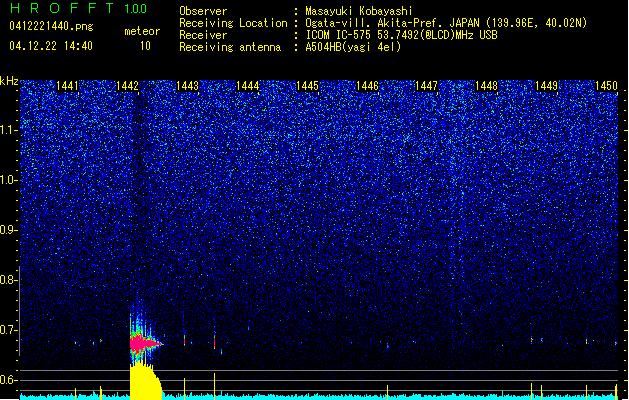Click the tall yellow spike after the 1443 marker

coord(215,386)
